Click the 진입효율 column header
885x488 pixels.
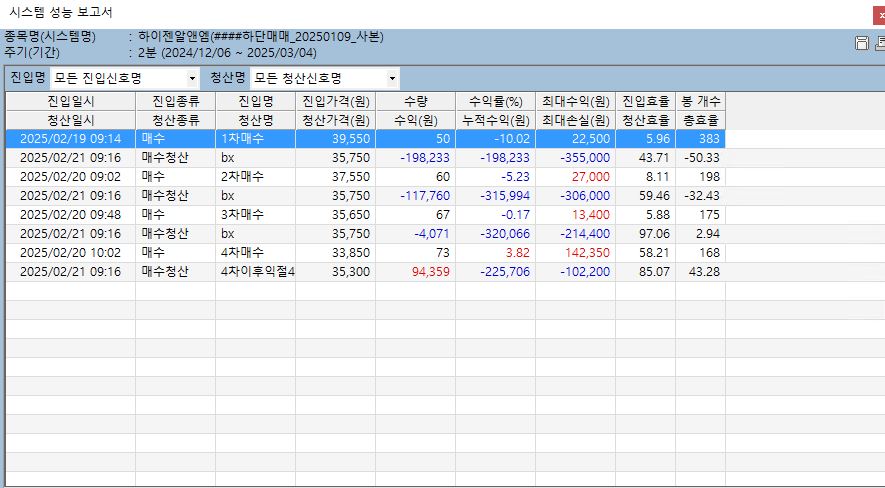tap(645, 102)
